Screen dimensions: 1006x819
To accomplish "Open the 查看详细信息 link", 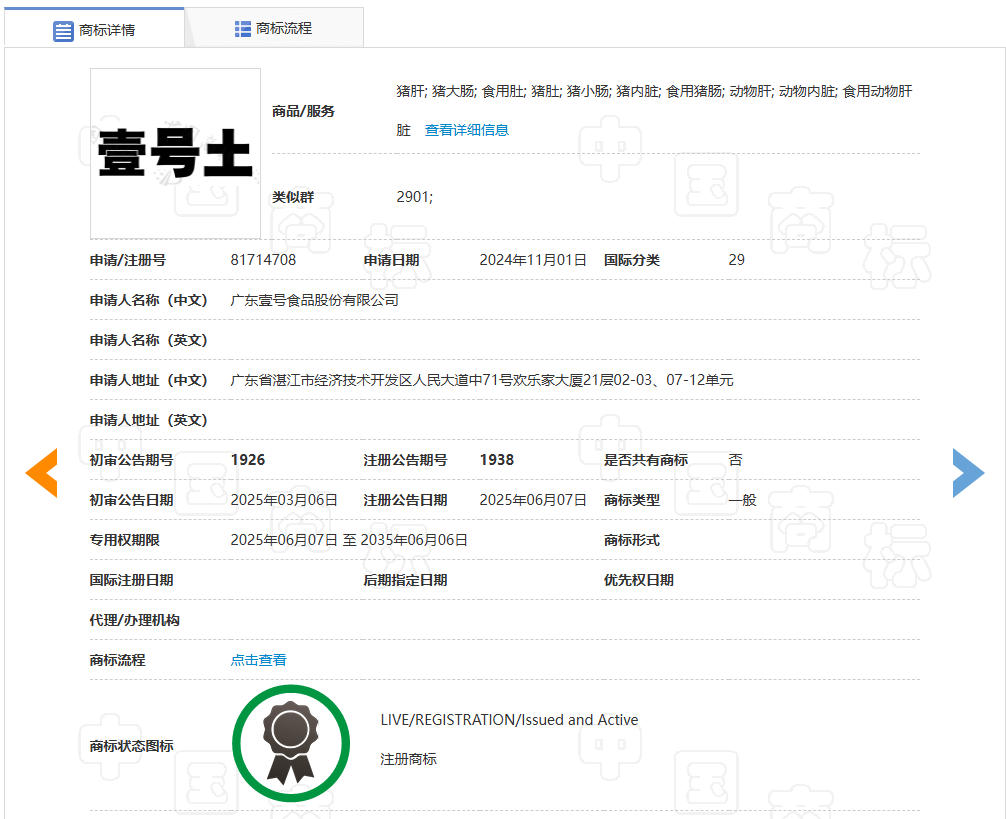I will 466,130.
